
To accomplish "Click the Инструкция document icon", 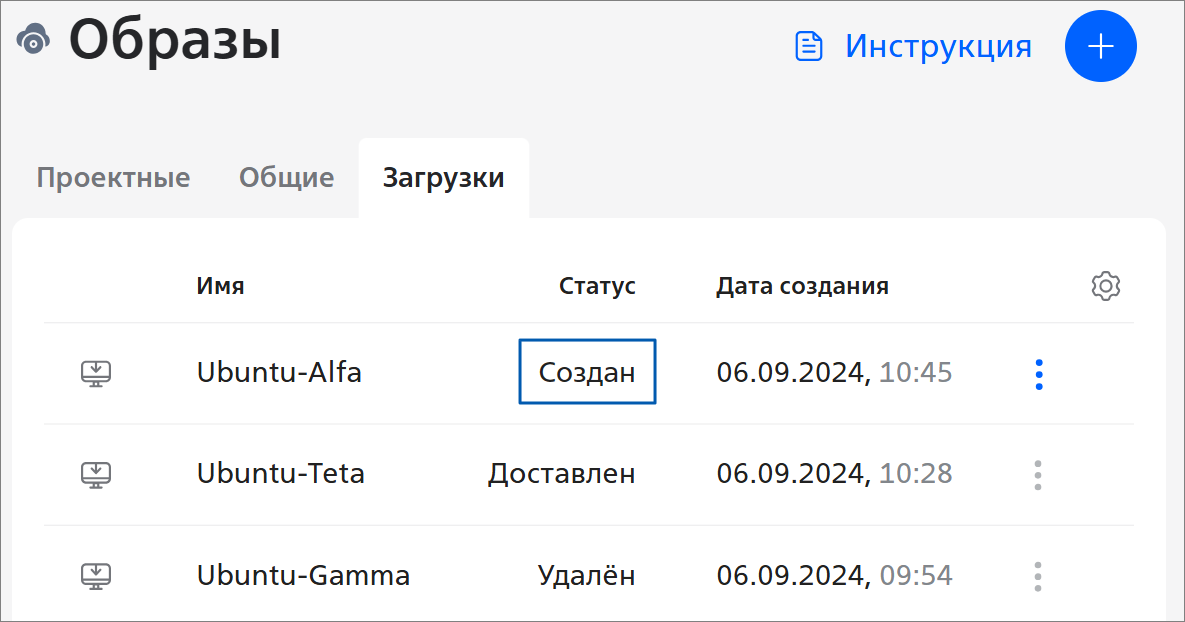I will pyautogui.click(x=808, y=46).
